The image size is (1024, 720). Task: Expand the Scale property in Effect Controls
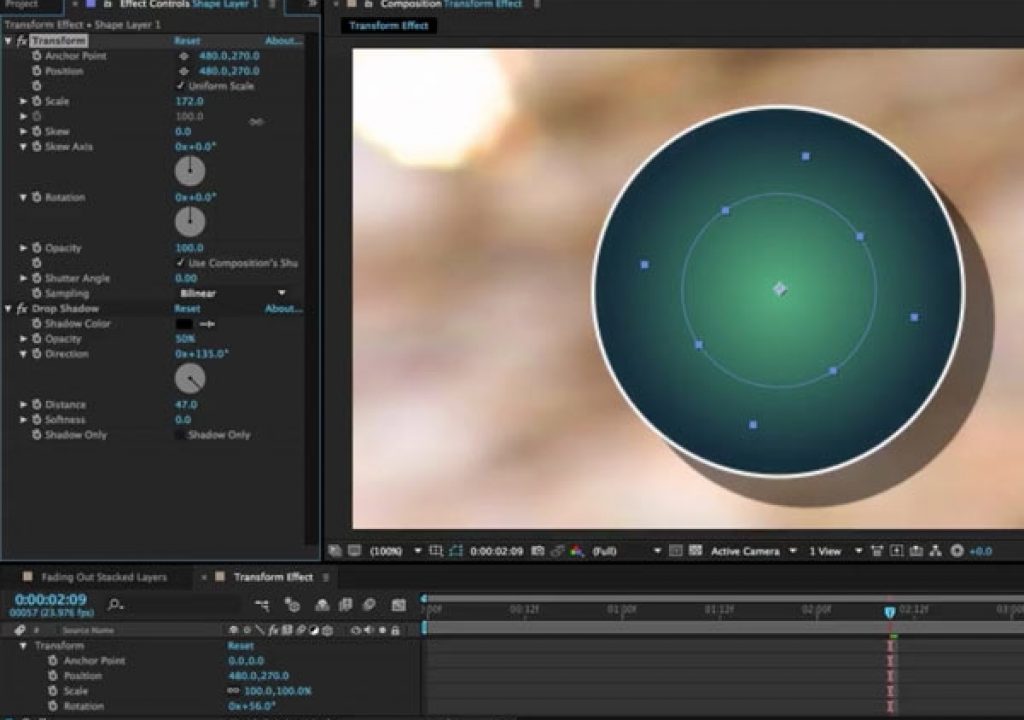coord(24,101)
